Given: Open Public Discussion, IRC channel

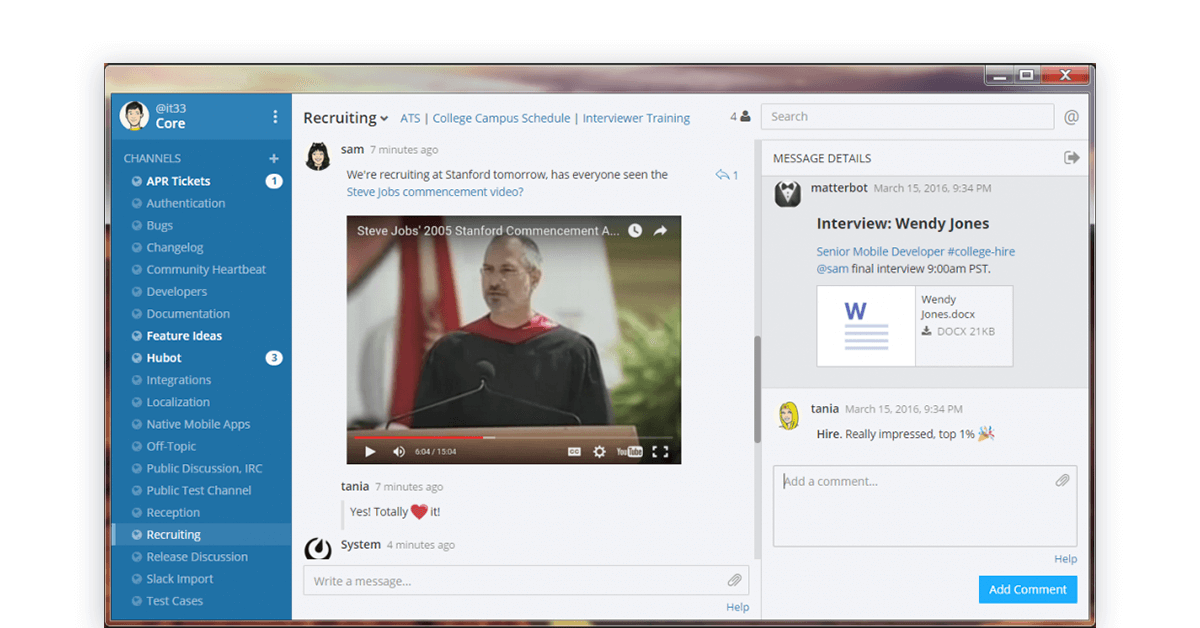Looking at the screenshot, I should (207, 468).
